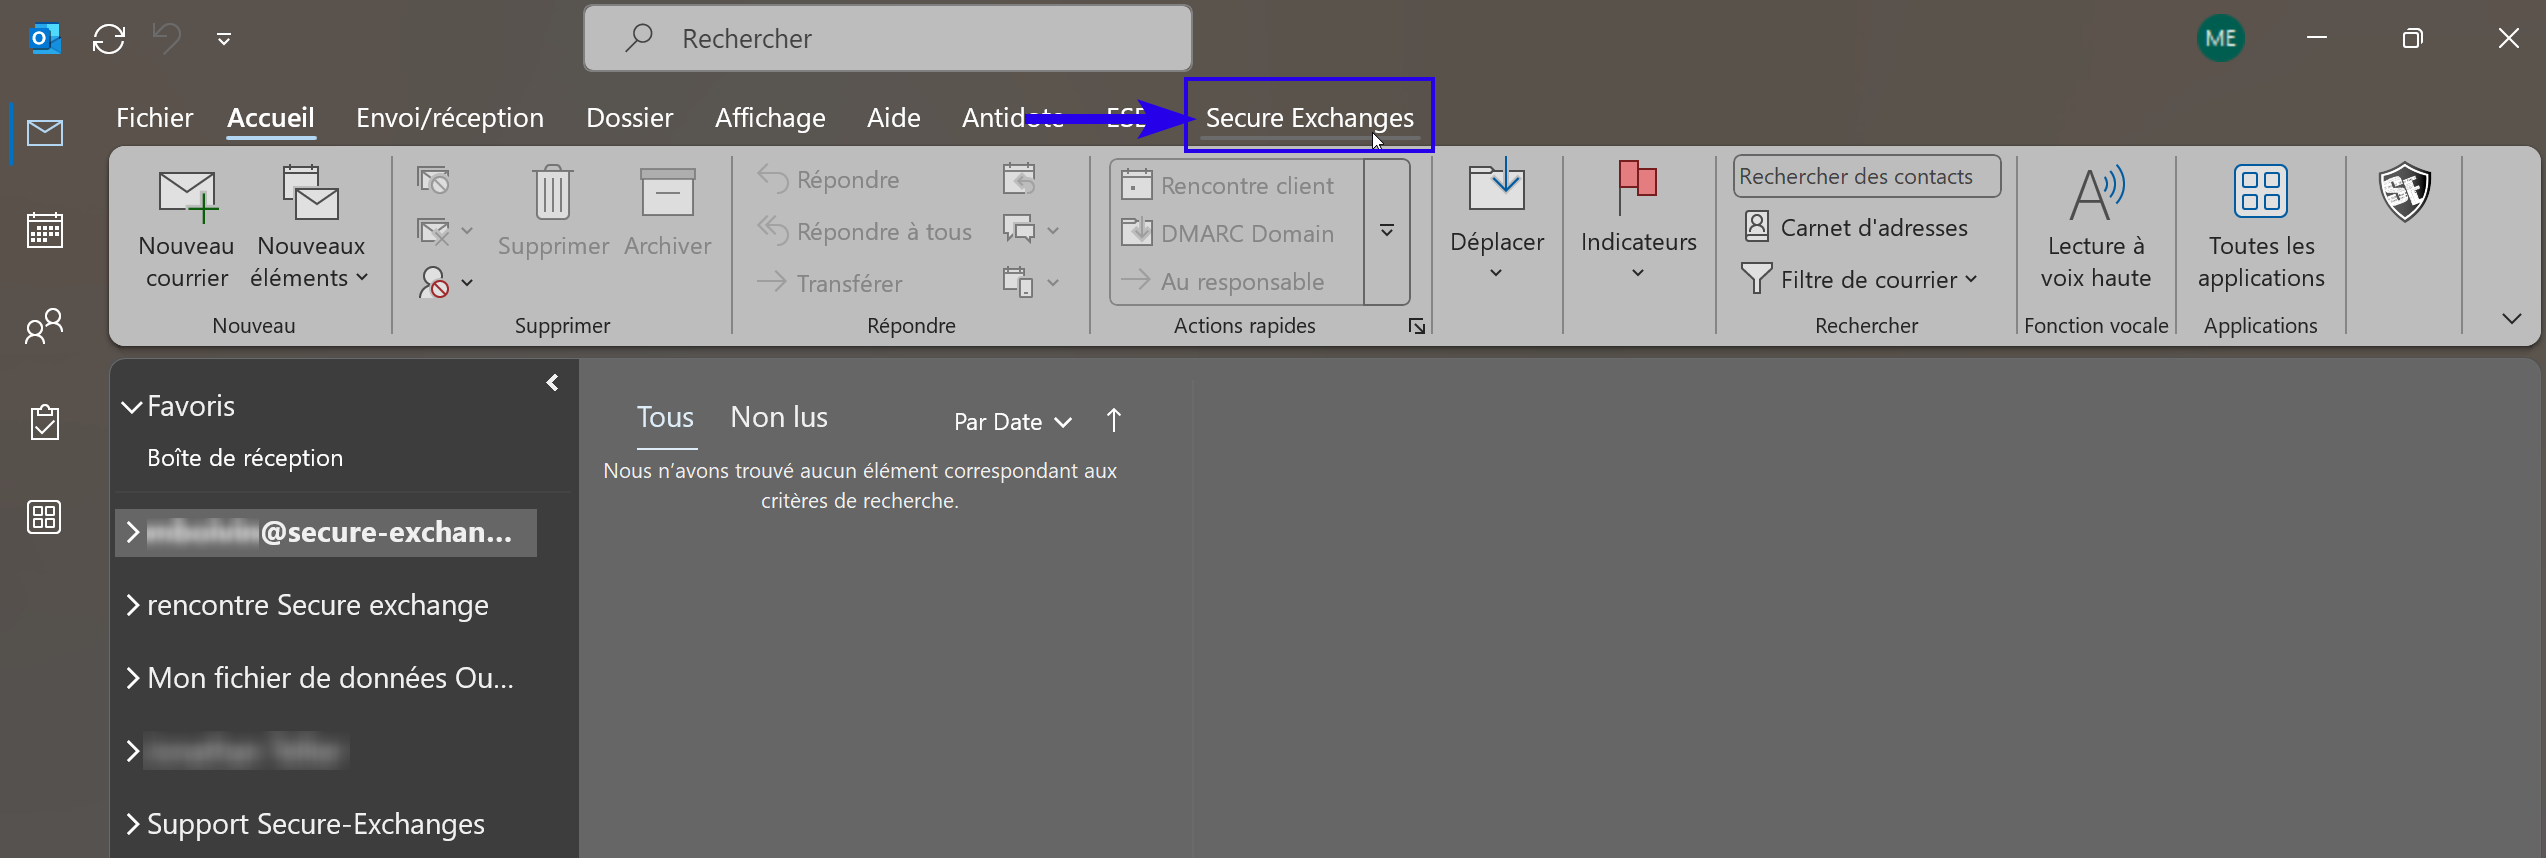Click Transférer in the ribbon
The image size is (2546, 858).
[830, 284]
